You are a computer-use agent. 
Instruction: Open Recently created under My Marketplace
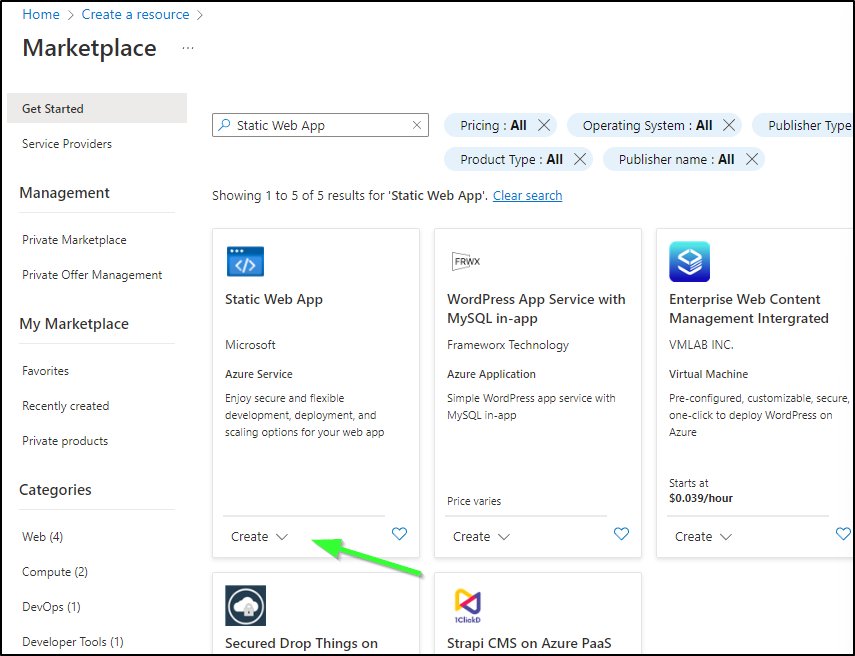point(65,406)
